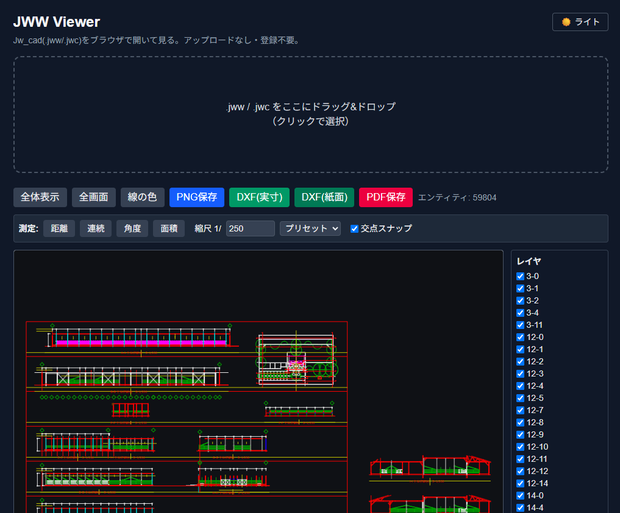The height and width of the screenshot is (513, 620).
Task: Toggle layer 12-4 checkbox
Action: [520, 386]
